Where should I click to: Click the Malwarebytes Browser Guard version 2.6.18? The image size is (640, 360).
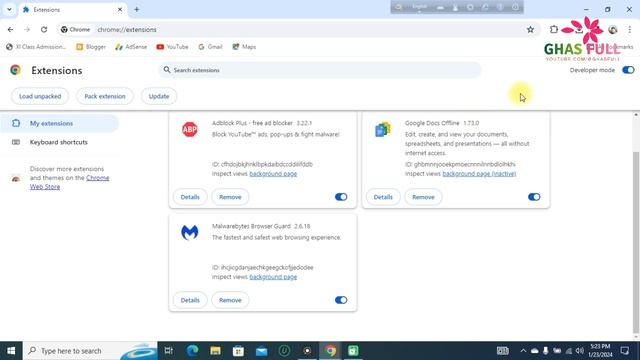coord(302,226)
